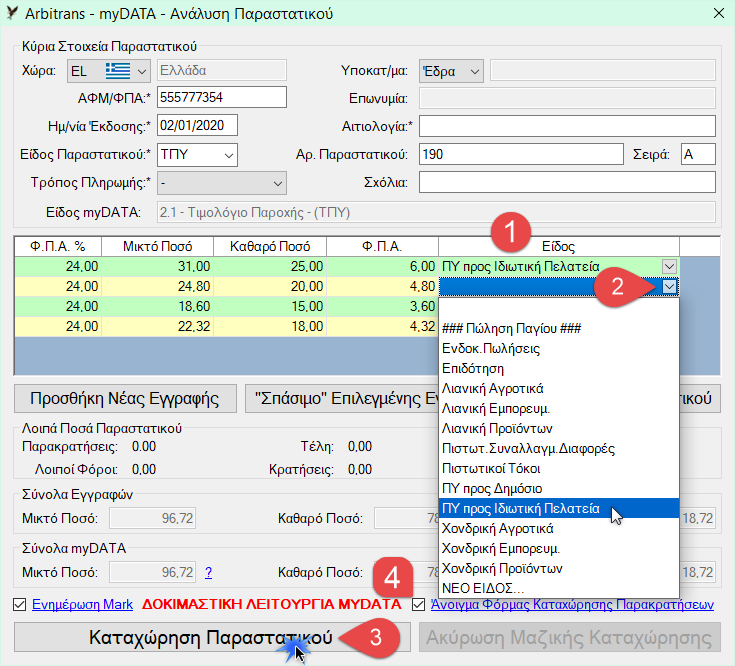This screenshot has width=735, height=666.
Task: Click the 15,00 net amount cell
Action: click(270, 307)
